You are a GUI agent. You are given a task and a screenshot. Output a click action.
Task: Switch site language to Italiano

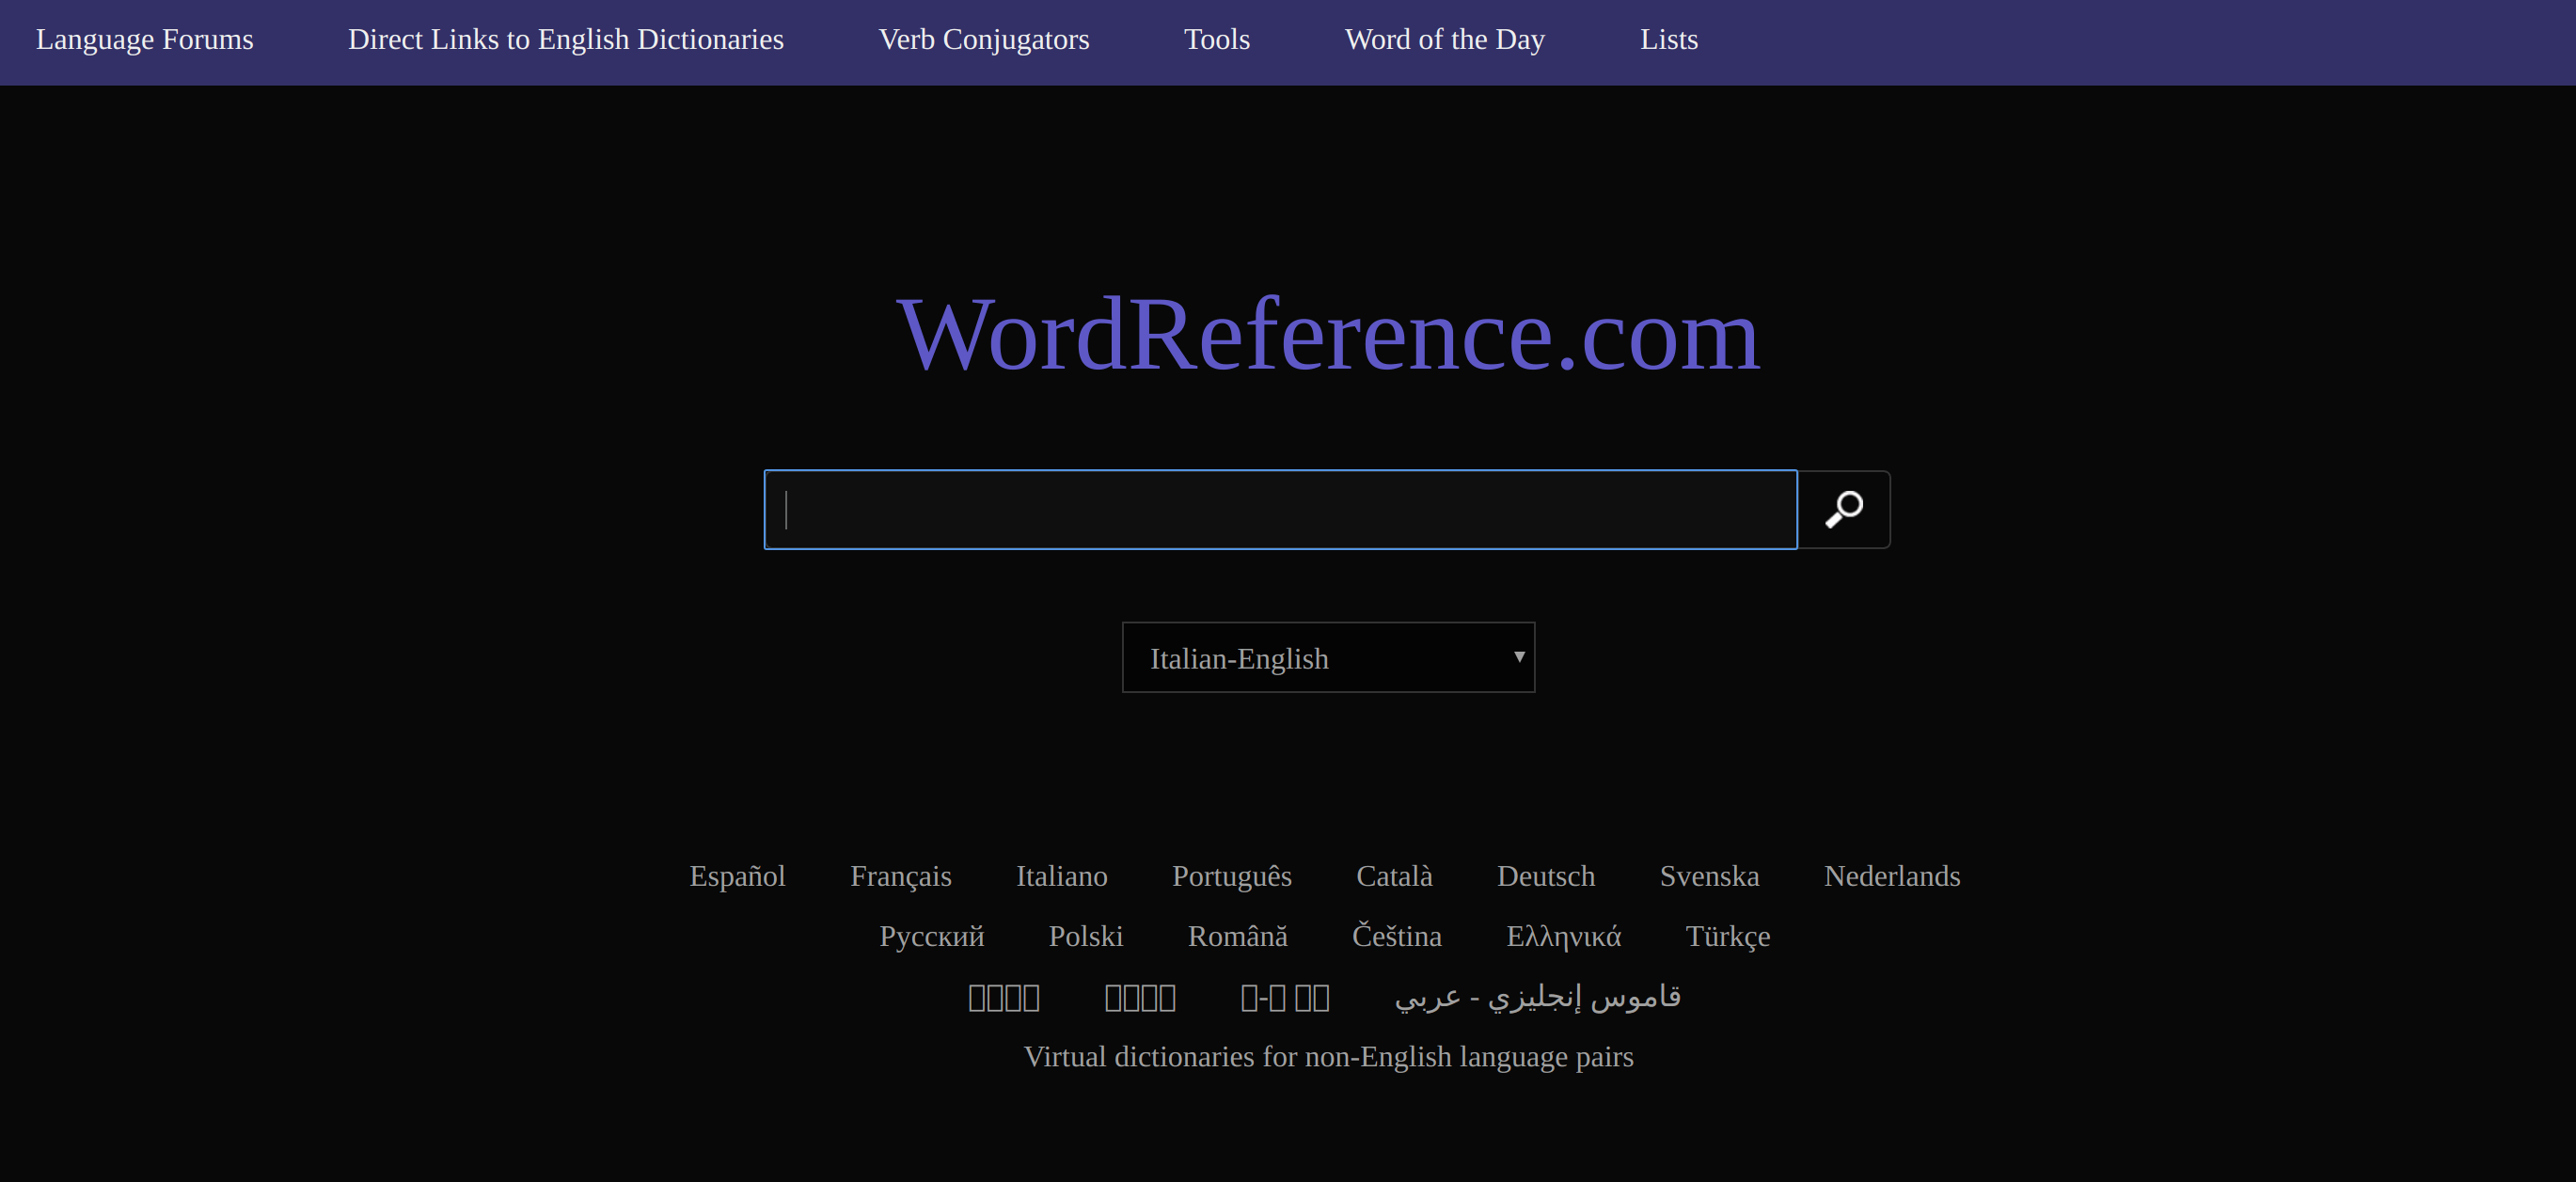tap(1062, 876)
